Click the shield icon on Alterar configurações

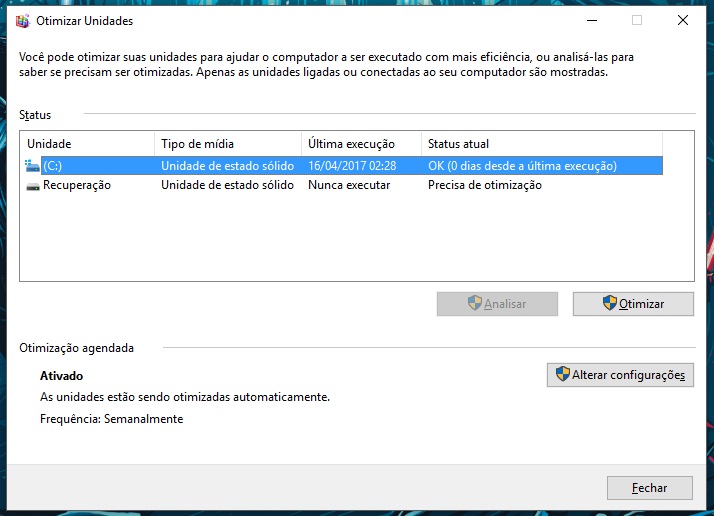click(x=562, y=375)
